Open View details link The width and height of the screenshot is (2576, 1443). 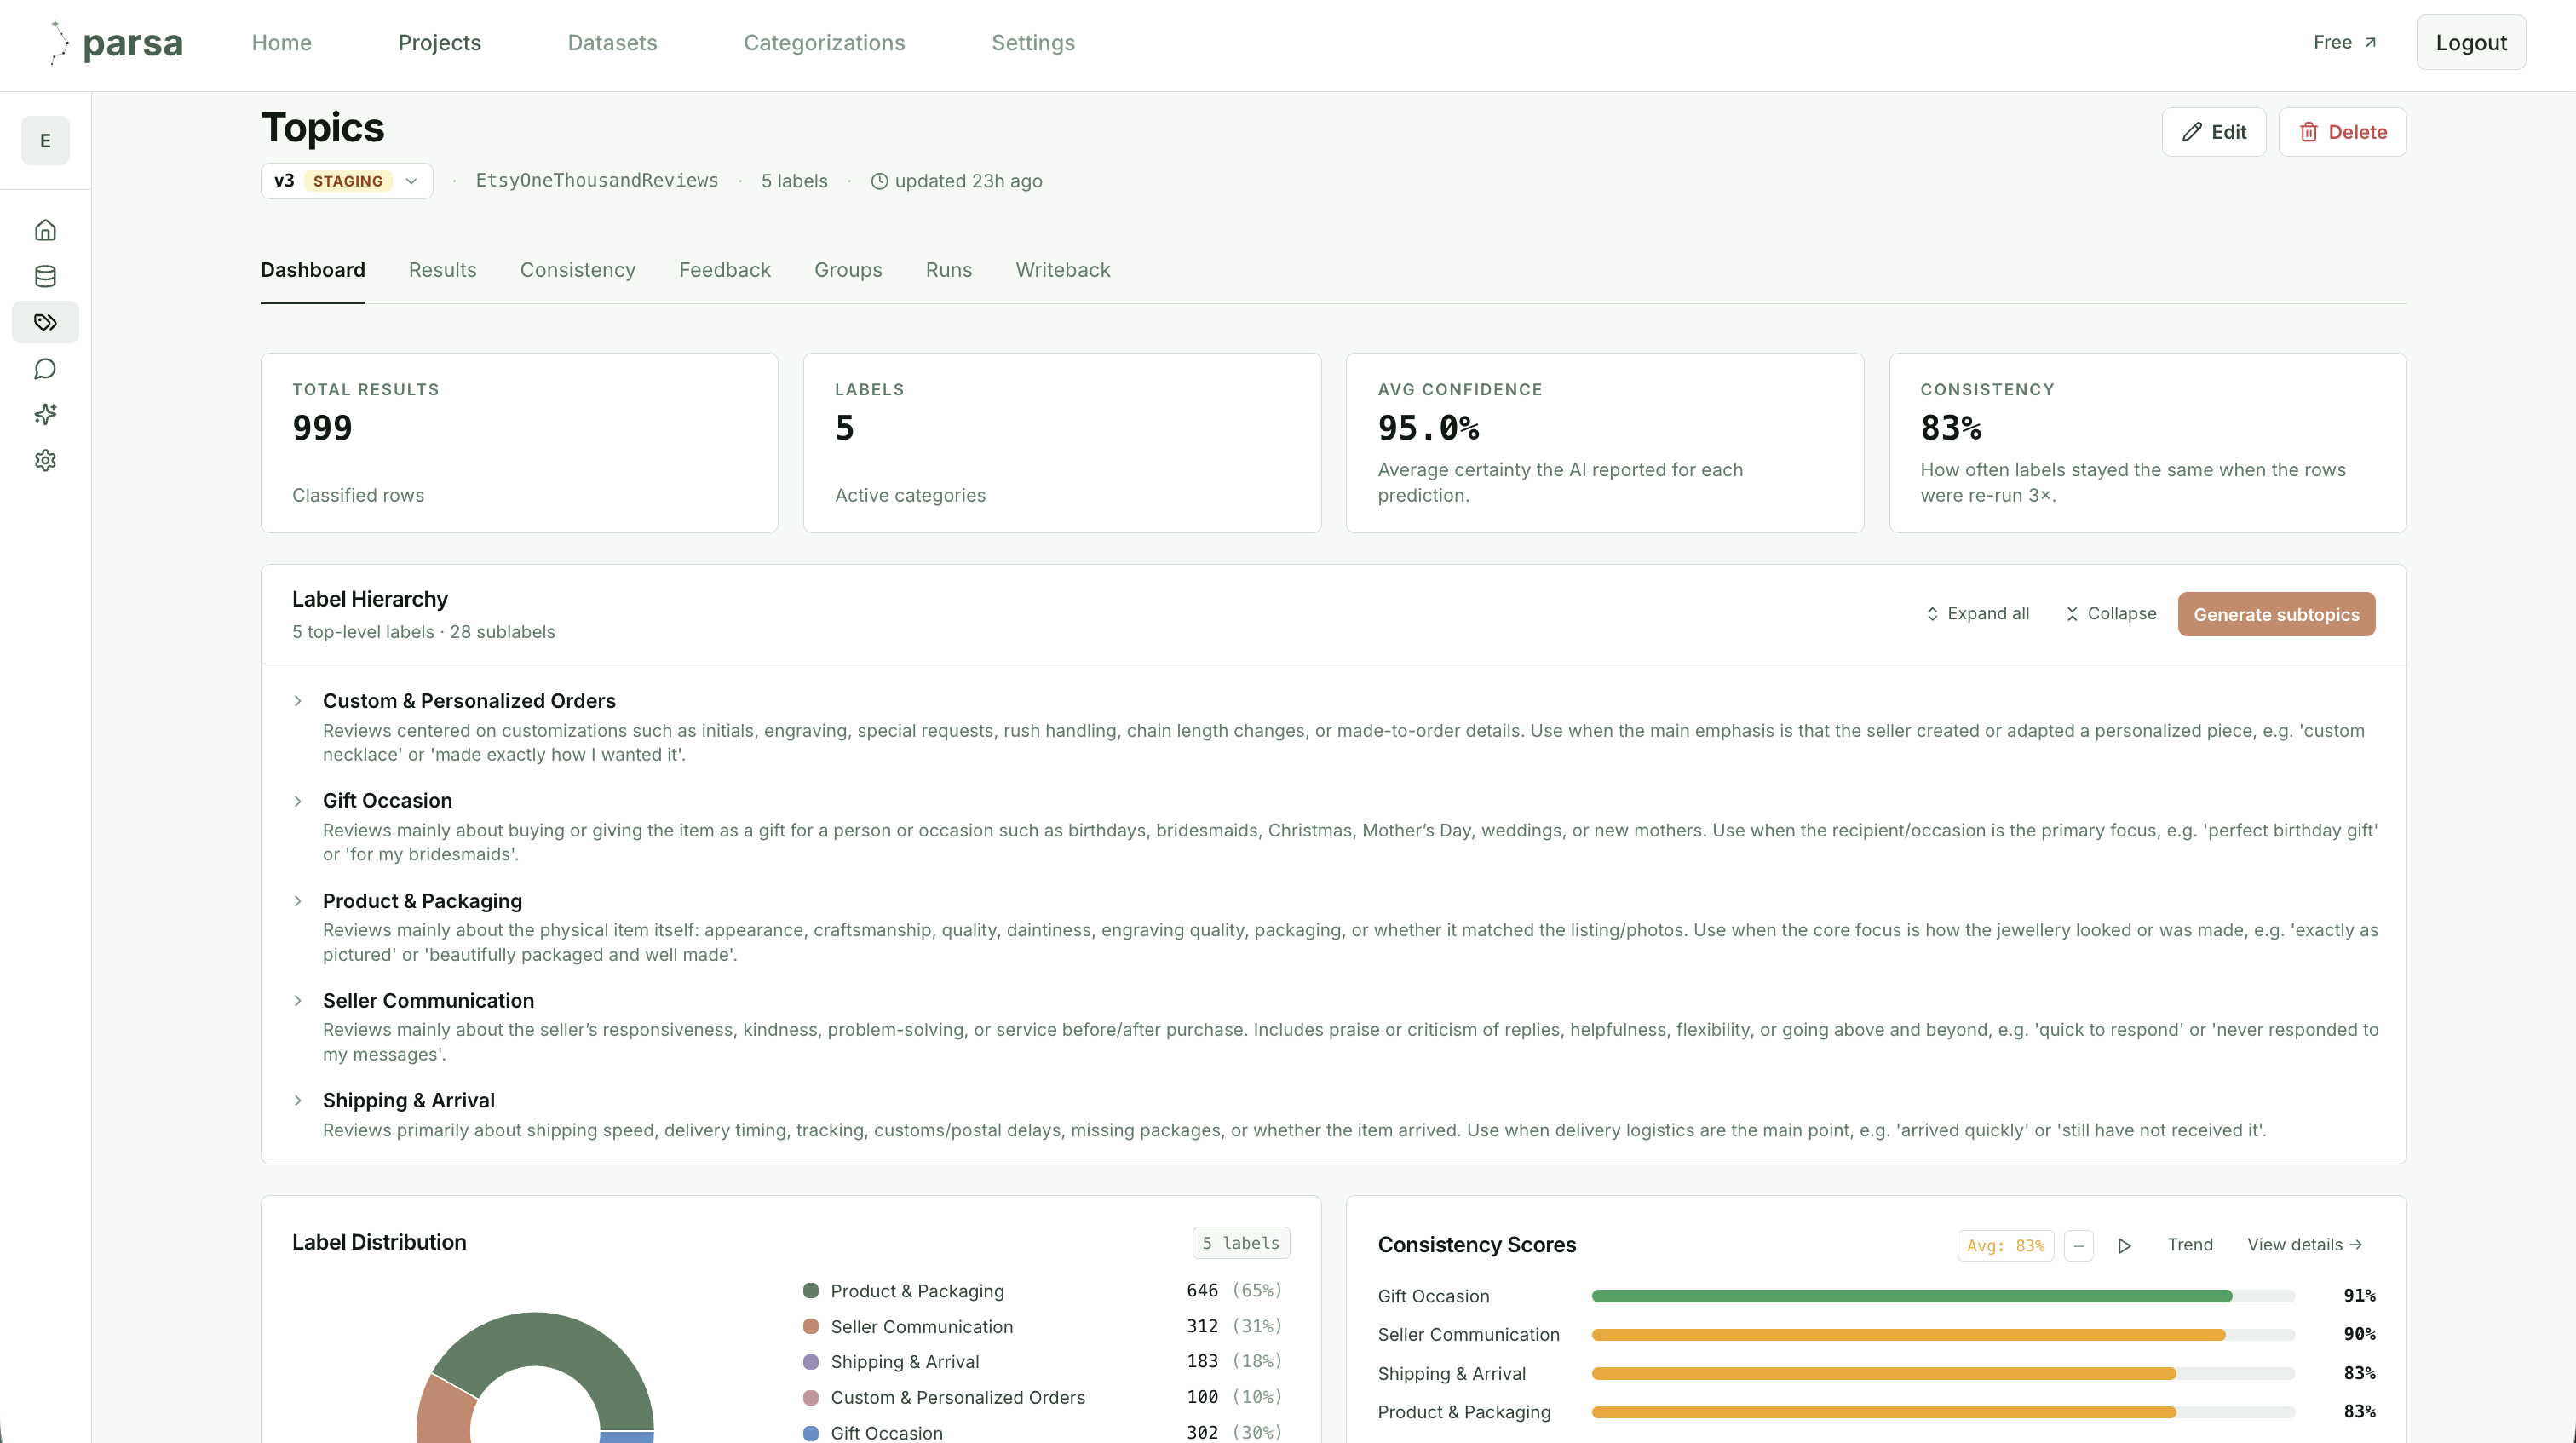click(x=2304, y=1245)
